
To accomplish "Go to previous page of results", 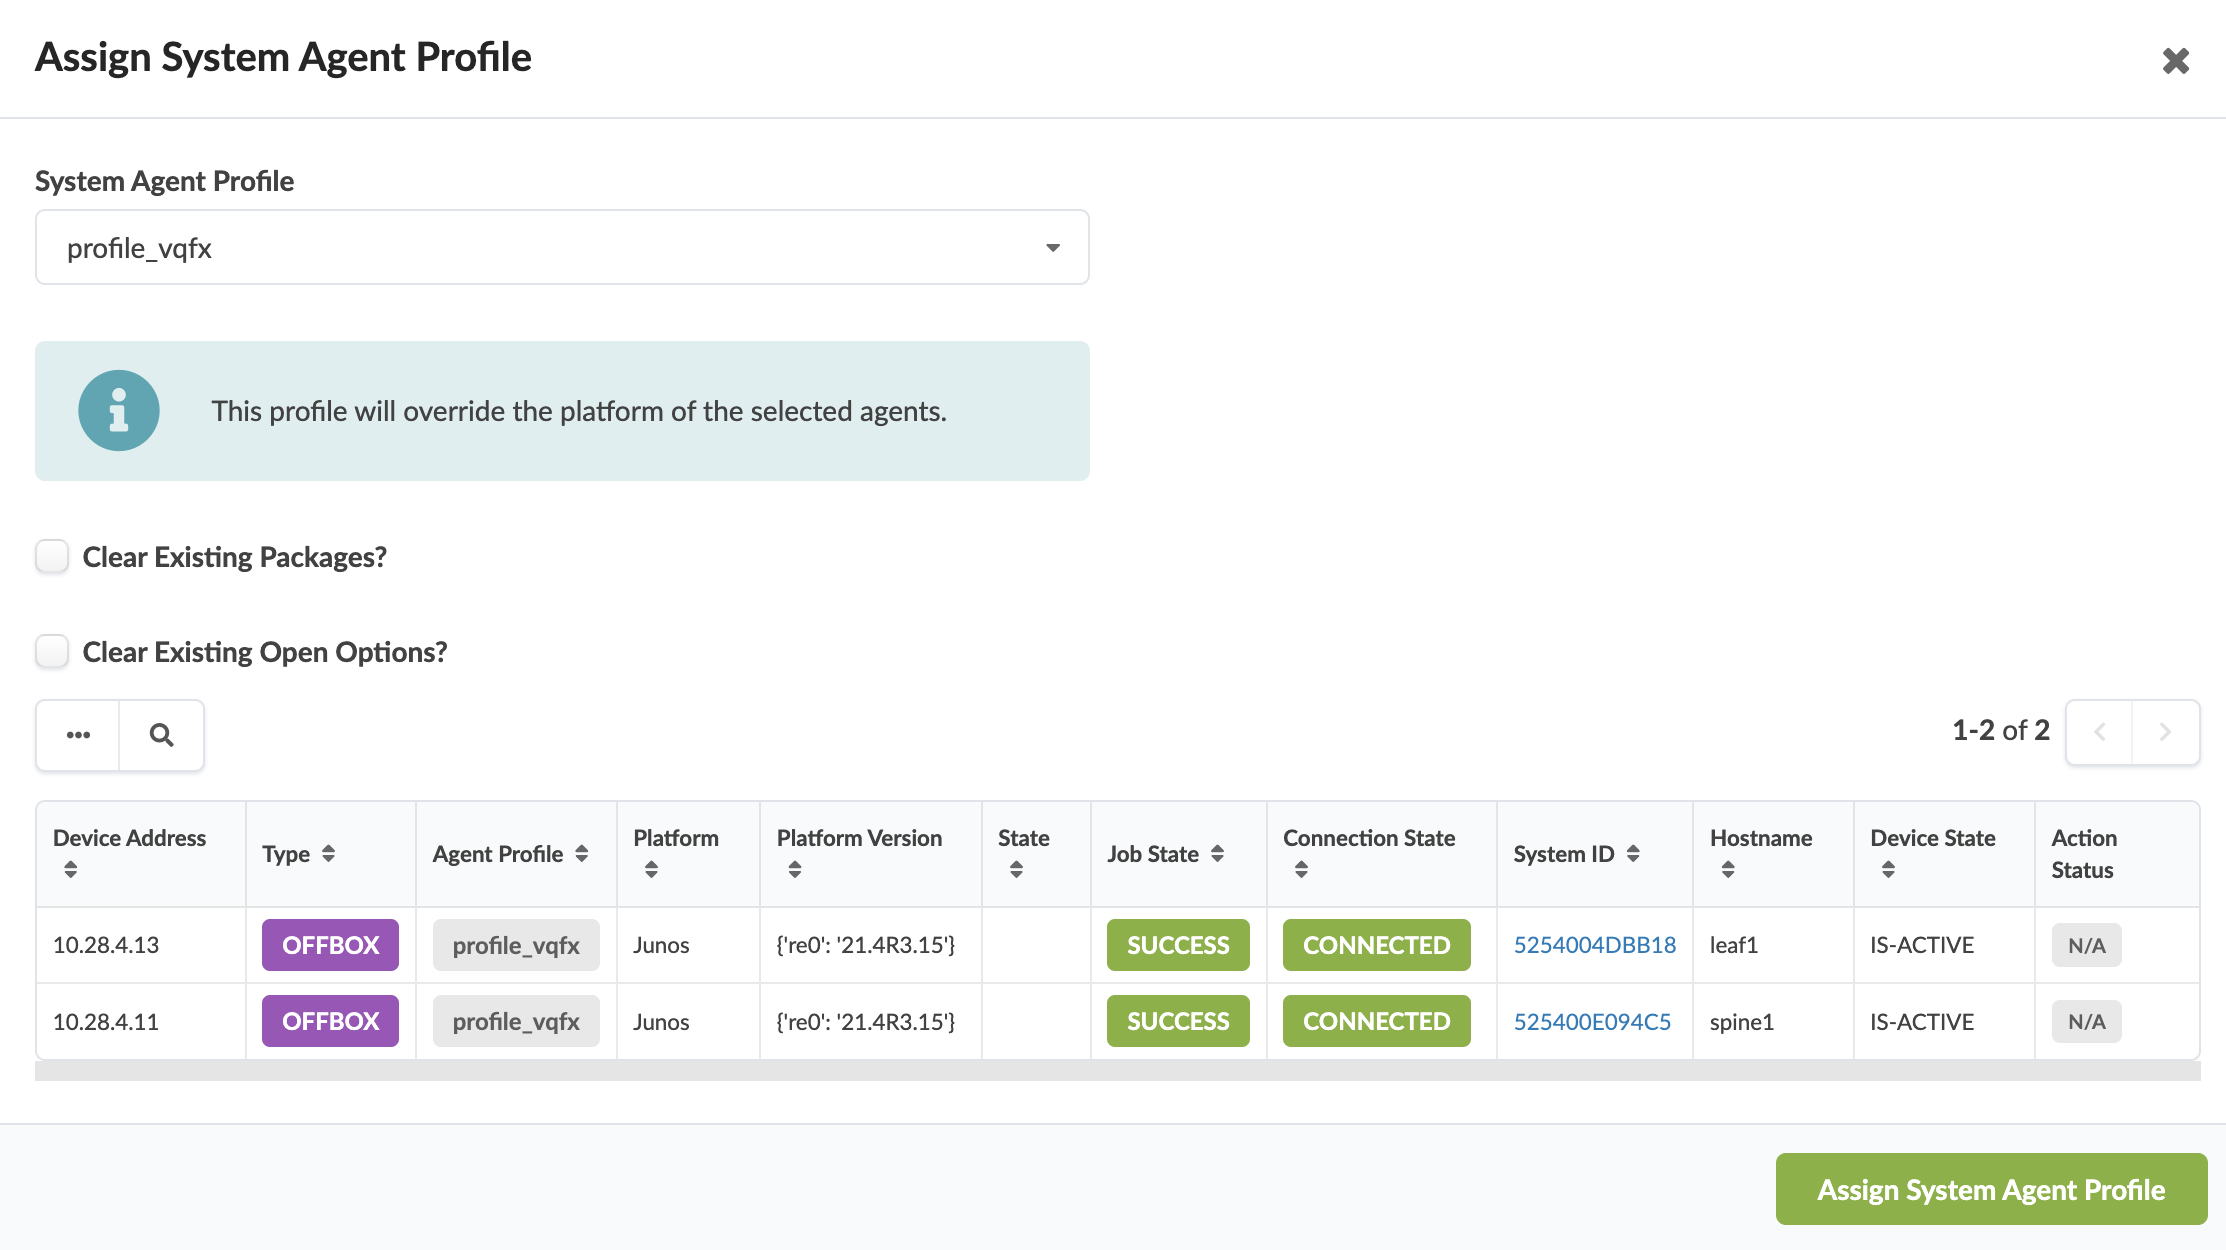I will [x=2099, y=732].
